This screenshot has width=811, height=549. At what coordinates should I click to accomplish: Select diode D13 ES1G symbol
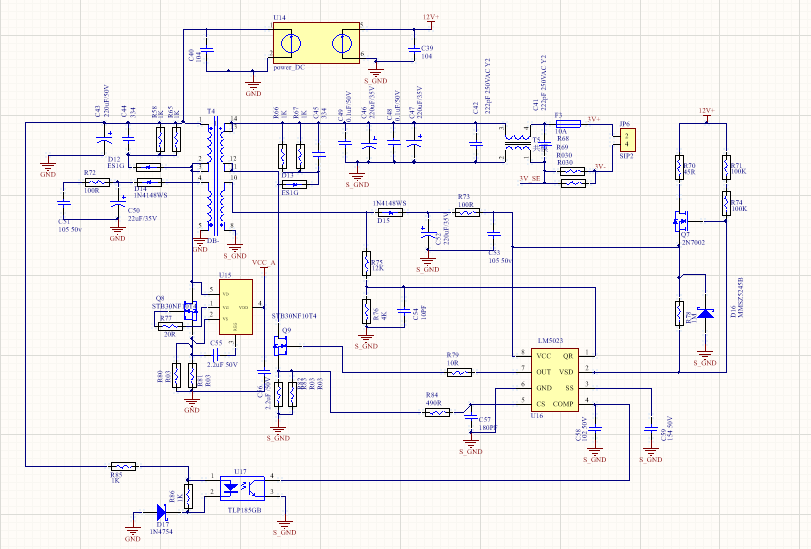point(294,184)
